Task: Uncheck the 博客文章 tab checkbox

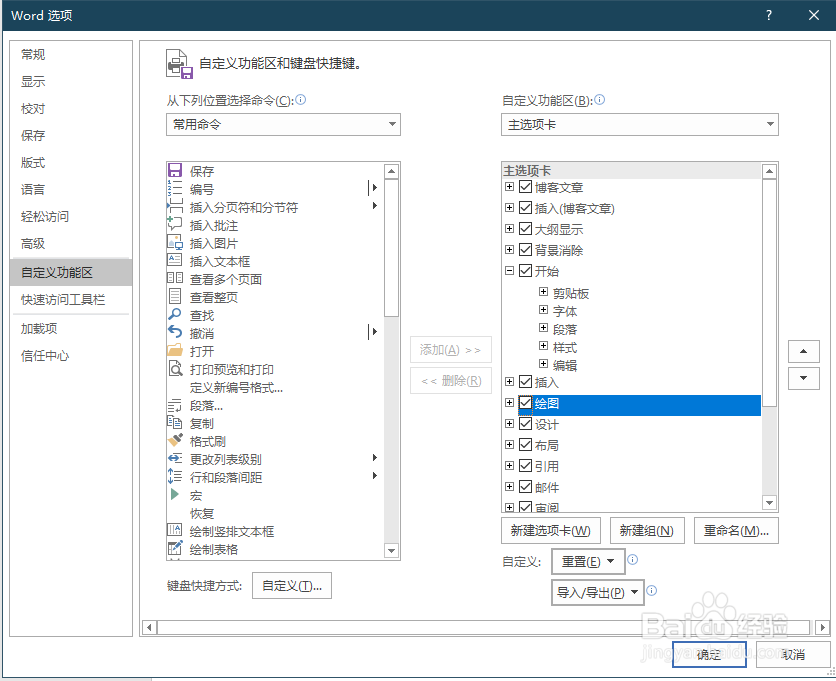Action: coord(526,187)
